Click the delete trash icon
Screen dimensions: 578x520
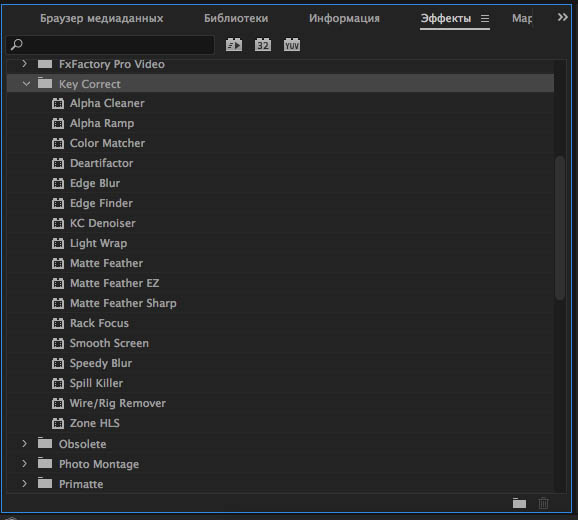click(543, 503)
